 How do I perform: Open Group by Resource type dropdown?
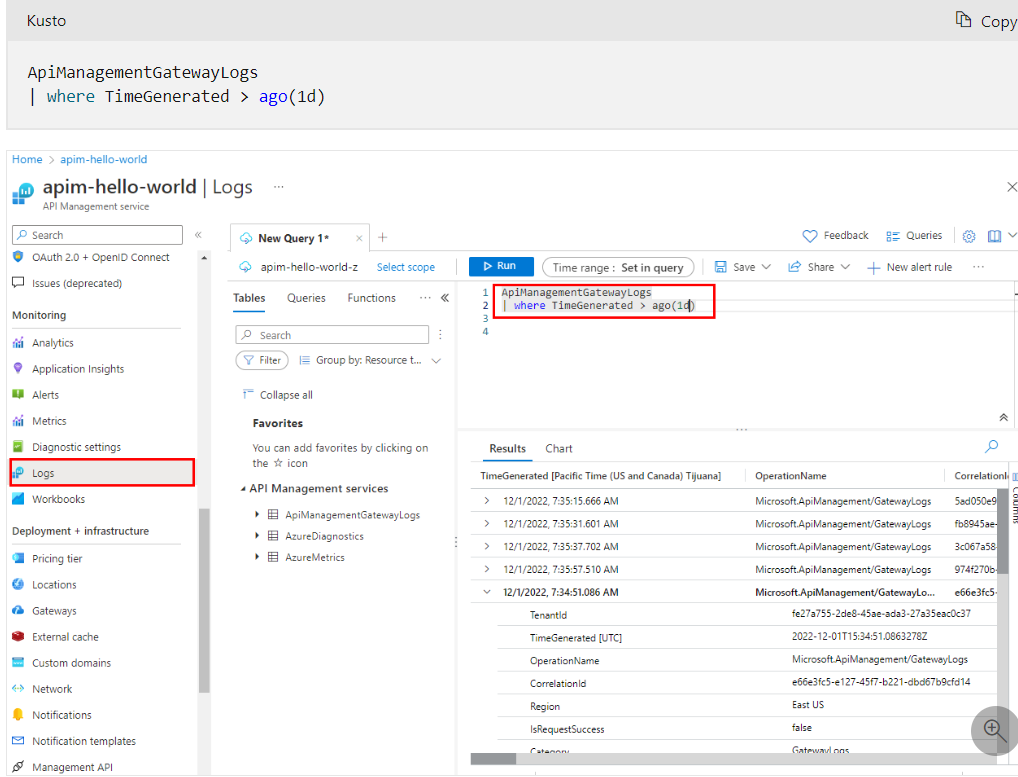(x=370, y=360)
